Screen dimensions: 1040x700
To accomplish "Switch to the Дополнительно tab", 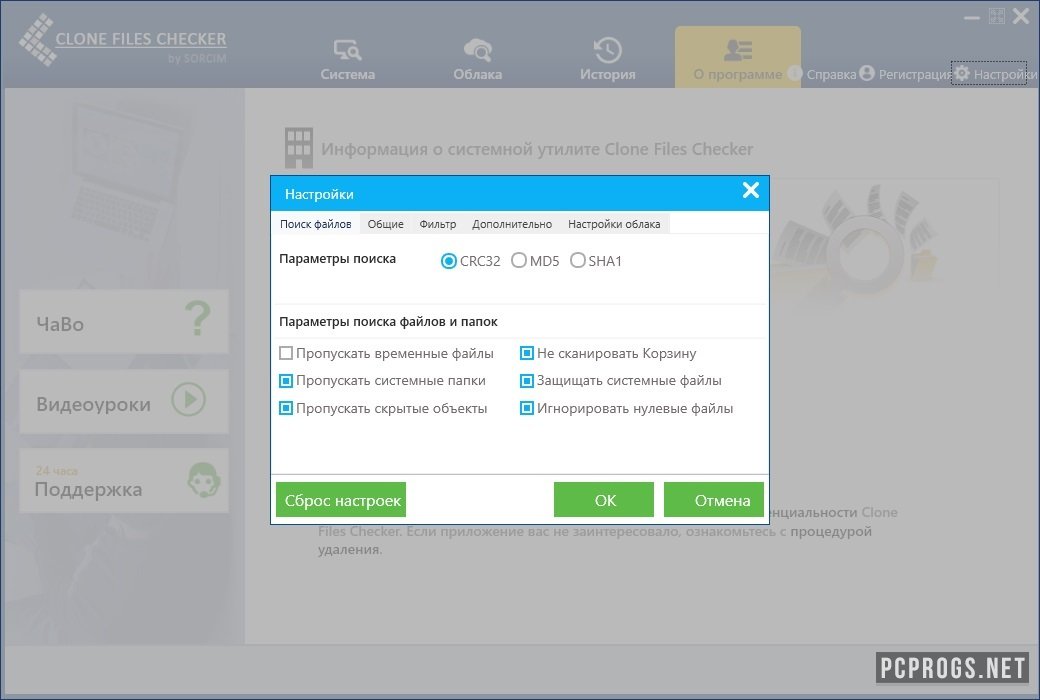I will 512,224.
